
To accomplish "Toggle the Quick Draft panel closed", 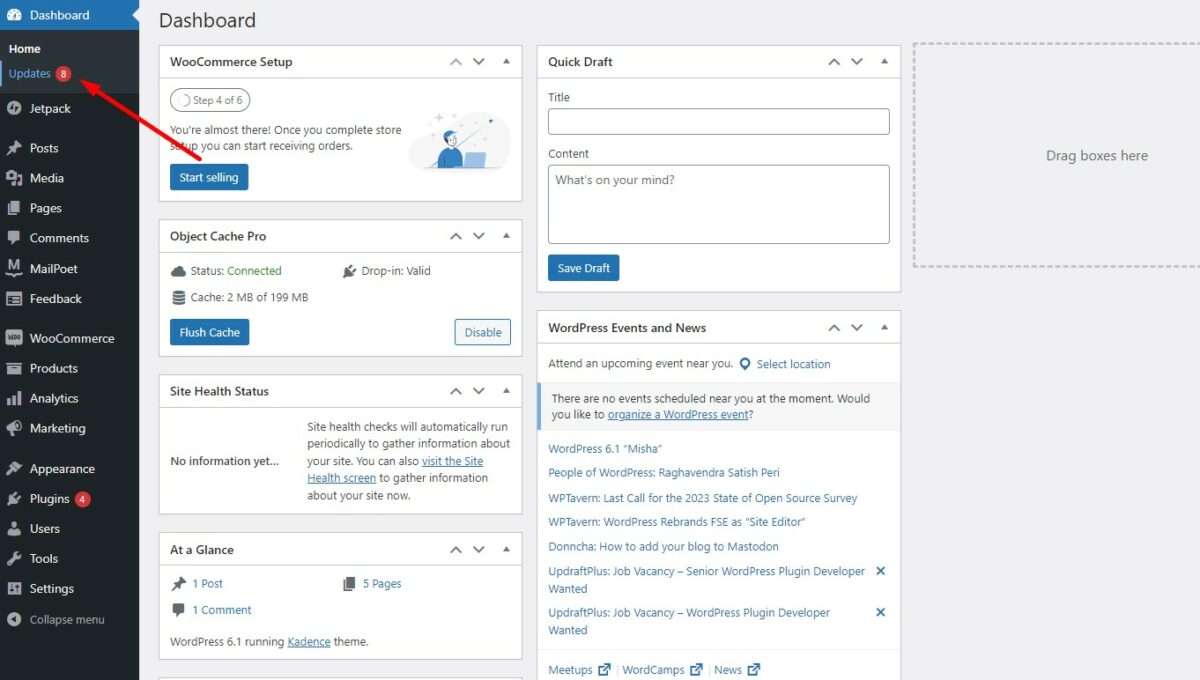I will pos(884,61).
